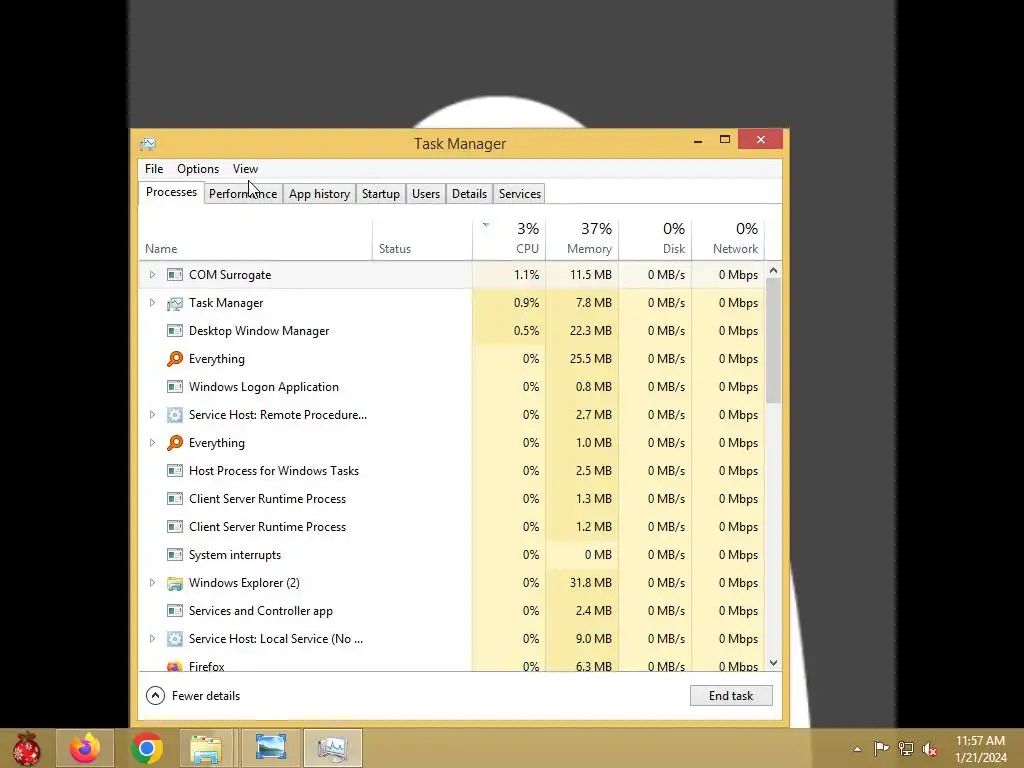
Task: Click the Windows Explorer (2) folder icon
Action: [x=174, y=583]
